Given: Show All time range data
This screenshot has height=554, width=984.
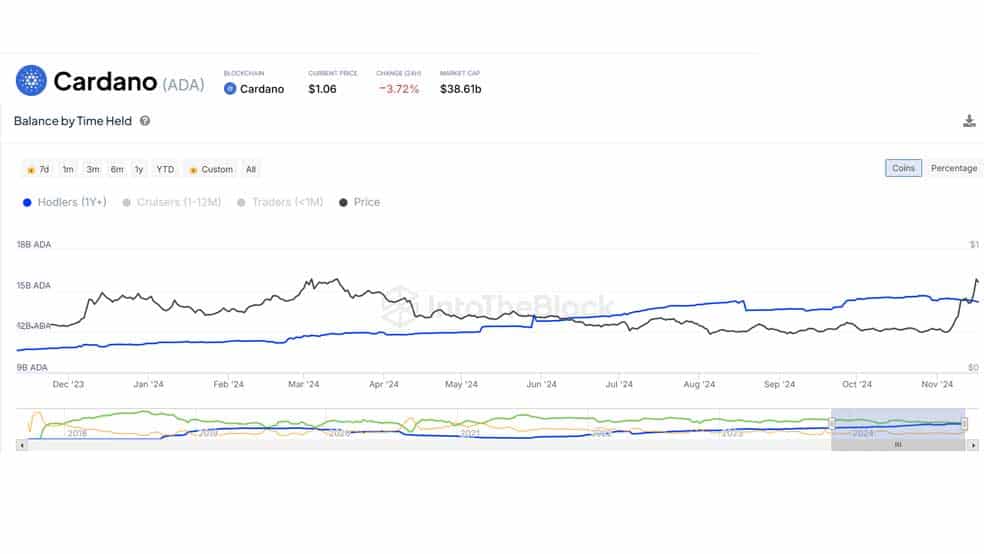Looking at the screenshot, I should pos(250,169).
